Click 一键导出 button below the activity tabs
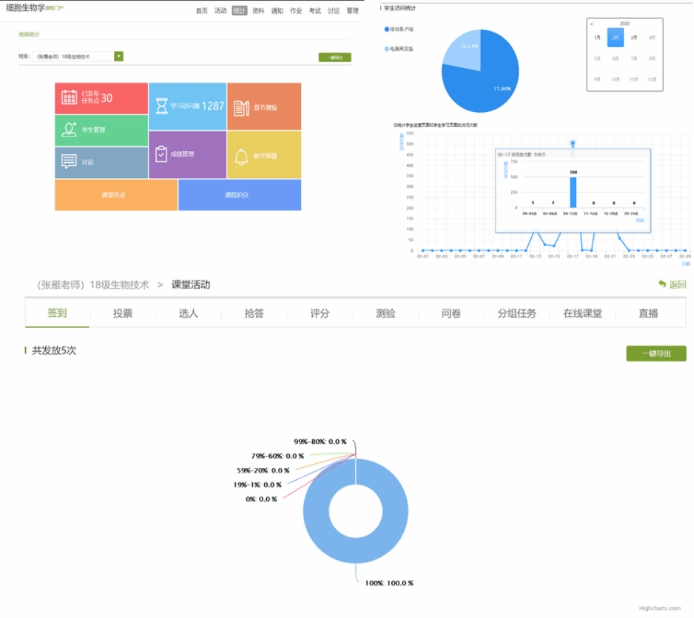Viewport: 694px width, 618px height. point(655,353)
